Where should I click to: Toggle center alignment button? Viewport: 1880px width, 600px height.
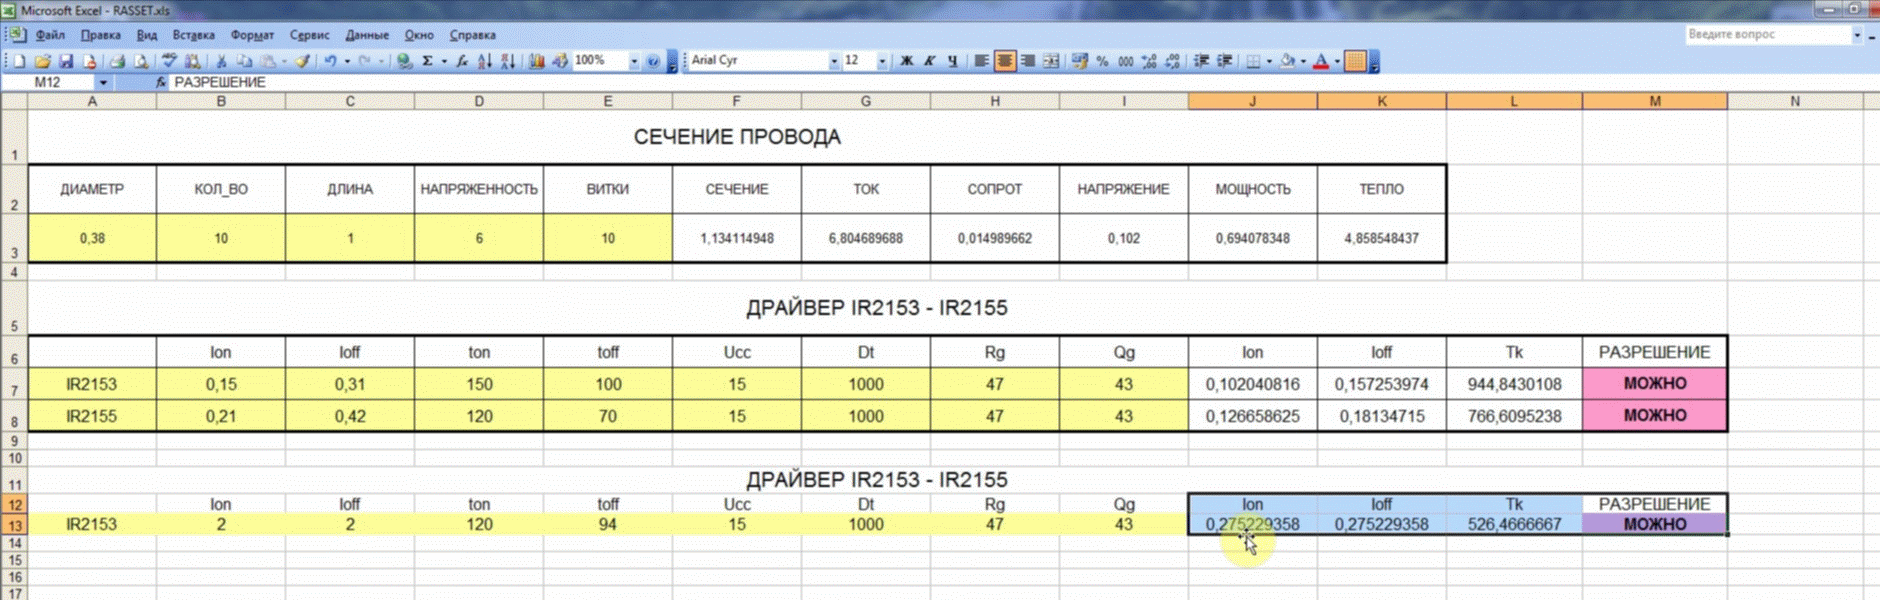[1005, 61]
